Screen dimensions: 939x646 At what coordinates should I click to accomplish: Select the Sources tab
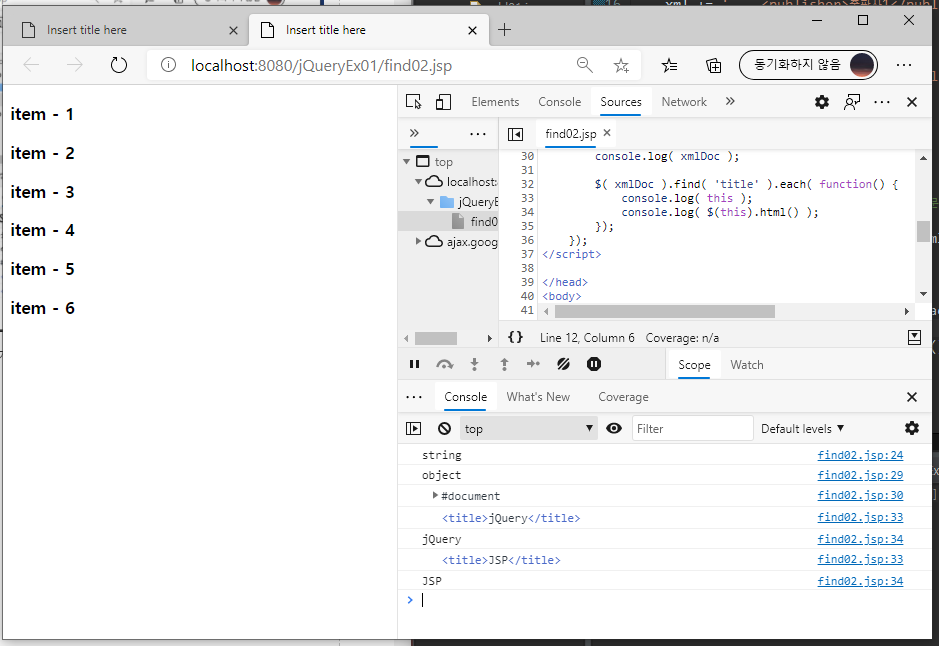[620, 102]
